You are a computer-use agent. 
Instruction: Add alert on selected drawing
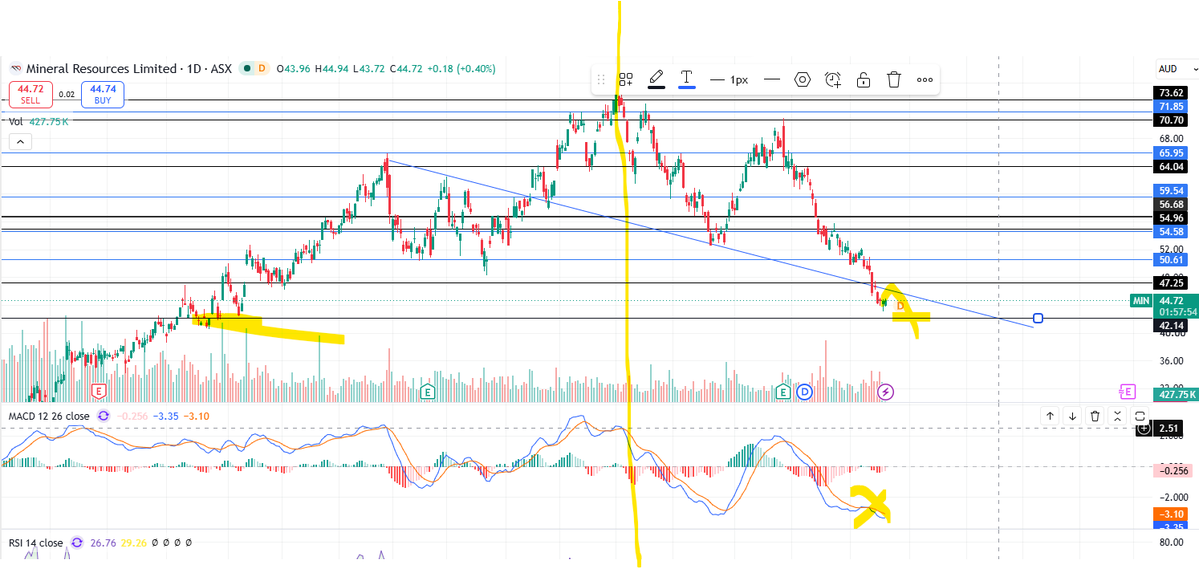(x=833, y=80)
